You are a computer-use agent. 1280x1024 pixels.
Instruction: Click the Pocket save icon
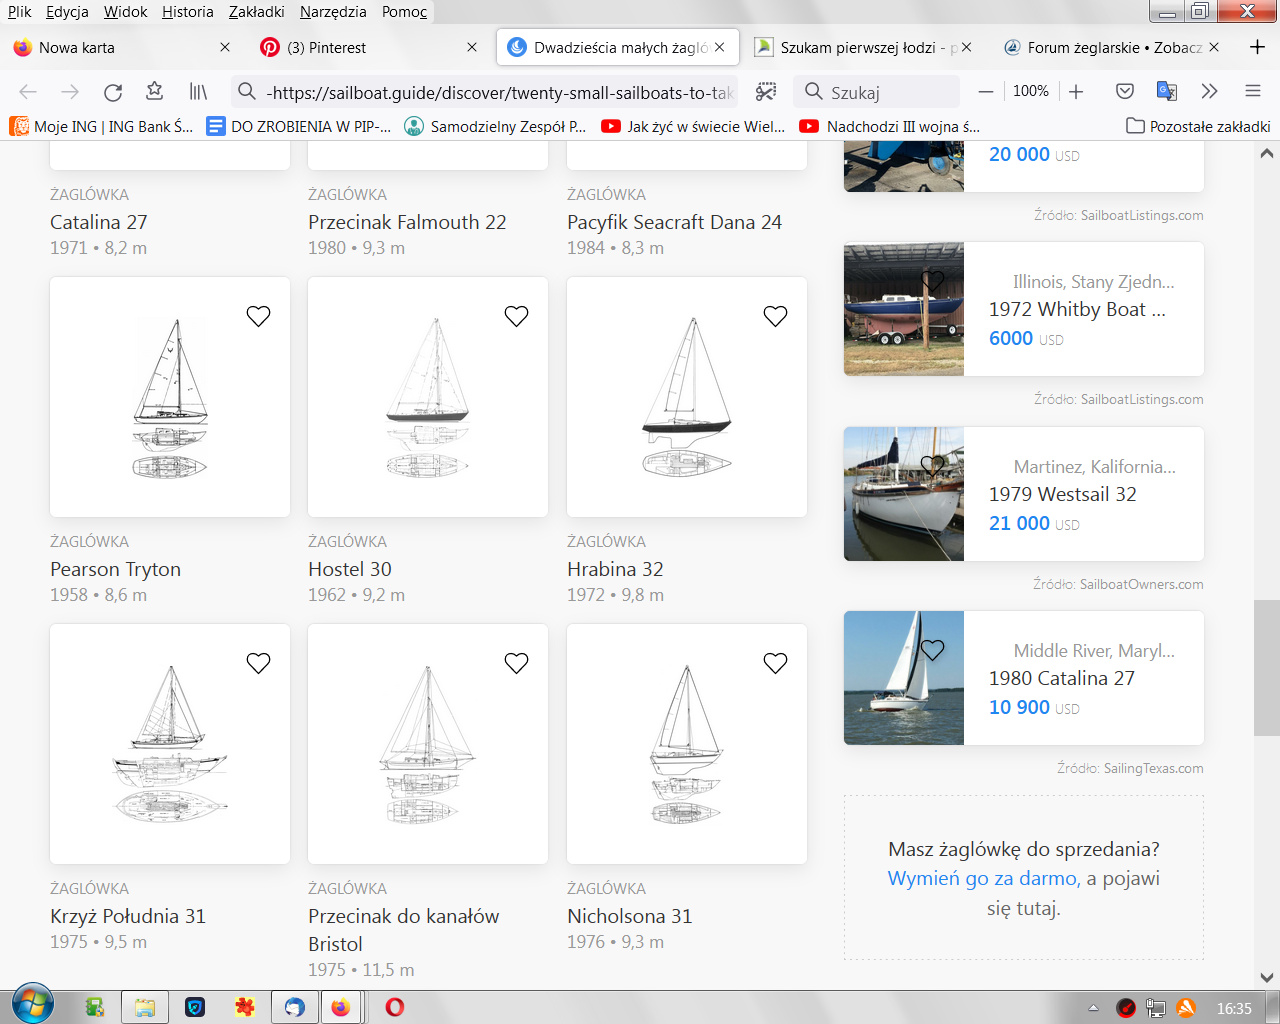click(1125, 91)
